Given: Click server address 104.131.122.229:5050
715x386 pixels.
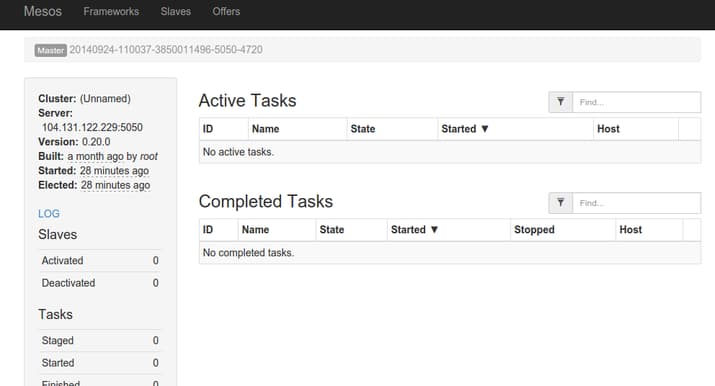Looking at the screenshot, I should (x=93, y=127).
